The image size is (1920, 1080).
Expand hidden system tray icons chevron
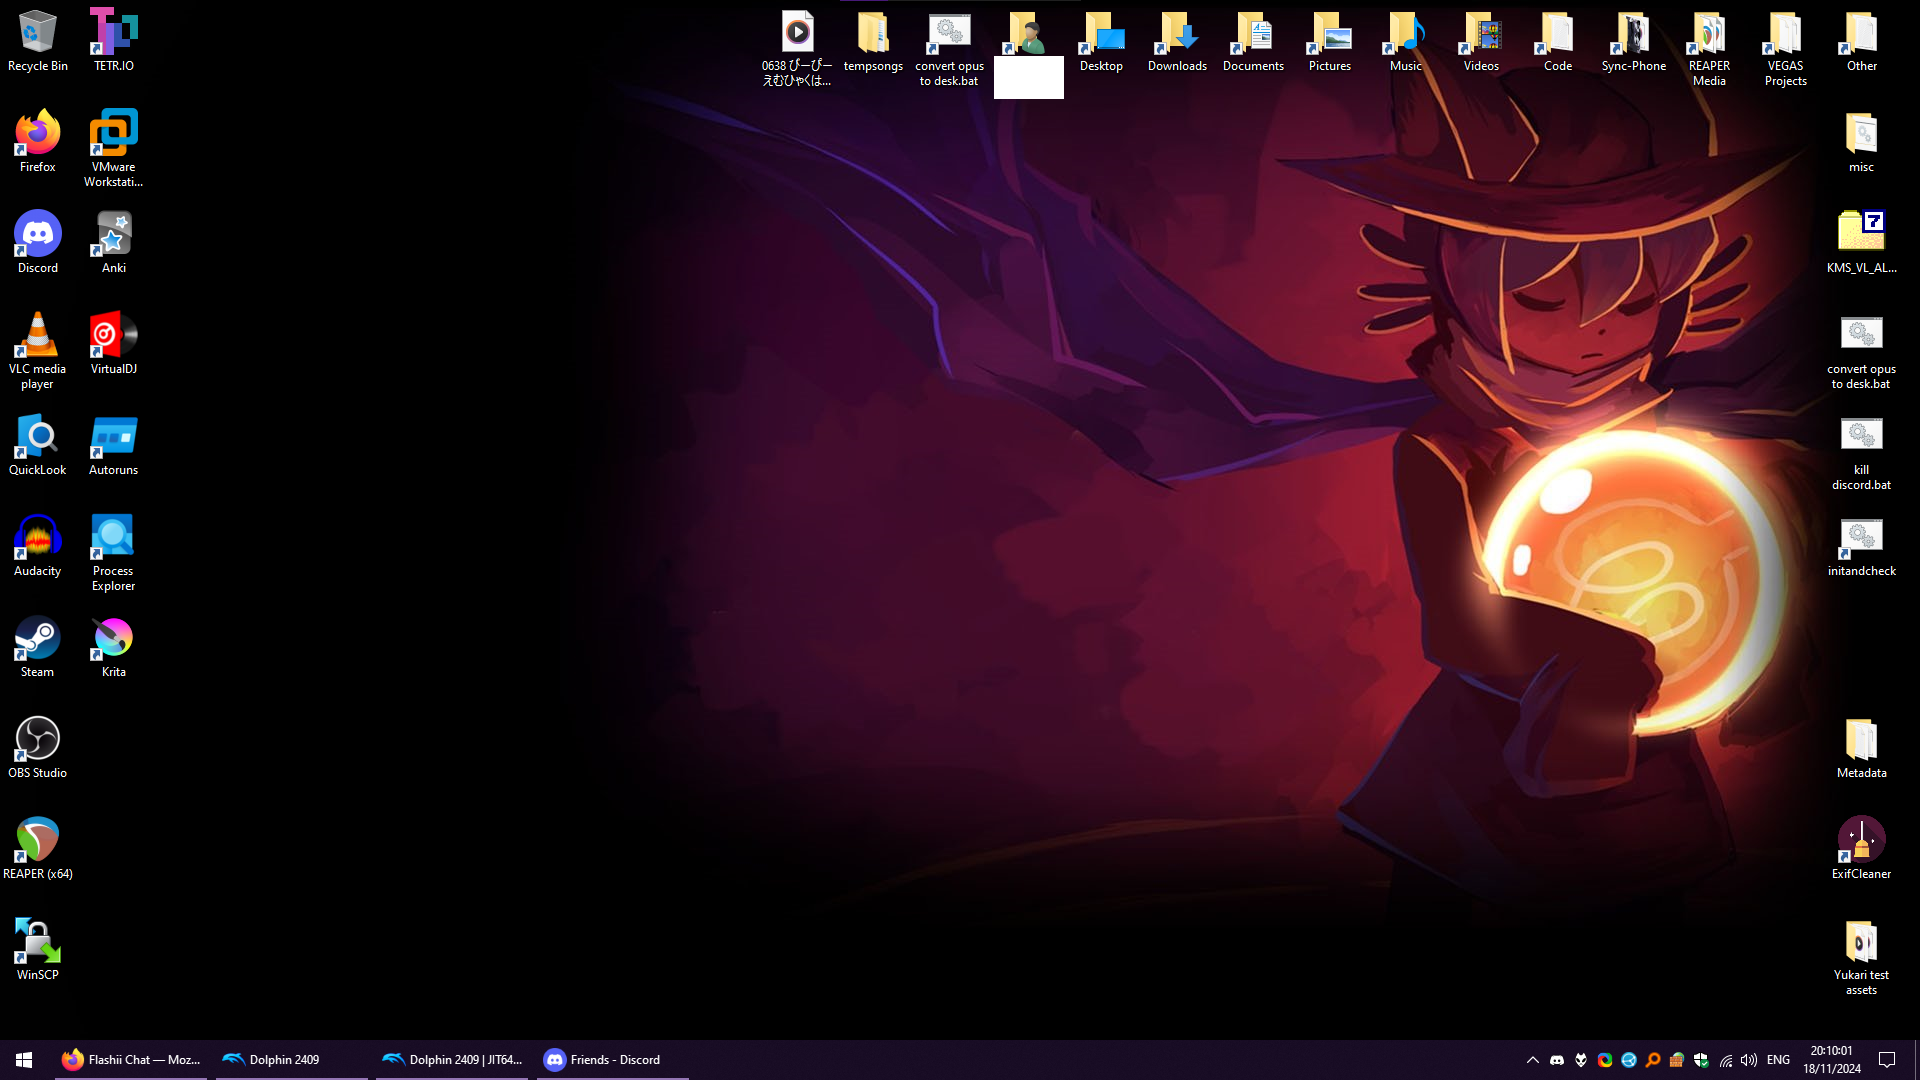pyautogui.click(x=1532, y=1060)
